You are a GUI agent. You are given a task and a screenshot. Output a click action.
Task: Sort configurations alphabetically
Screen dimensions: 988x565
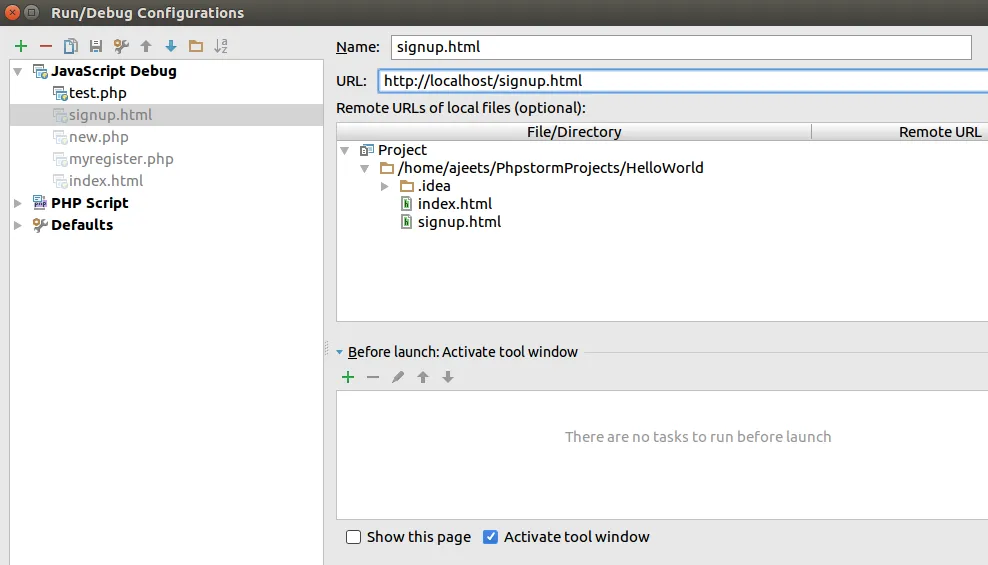221,46
